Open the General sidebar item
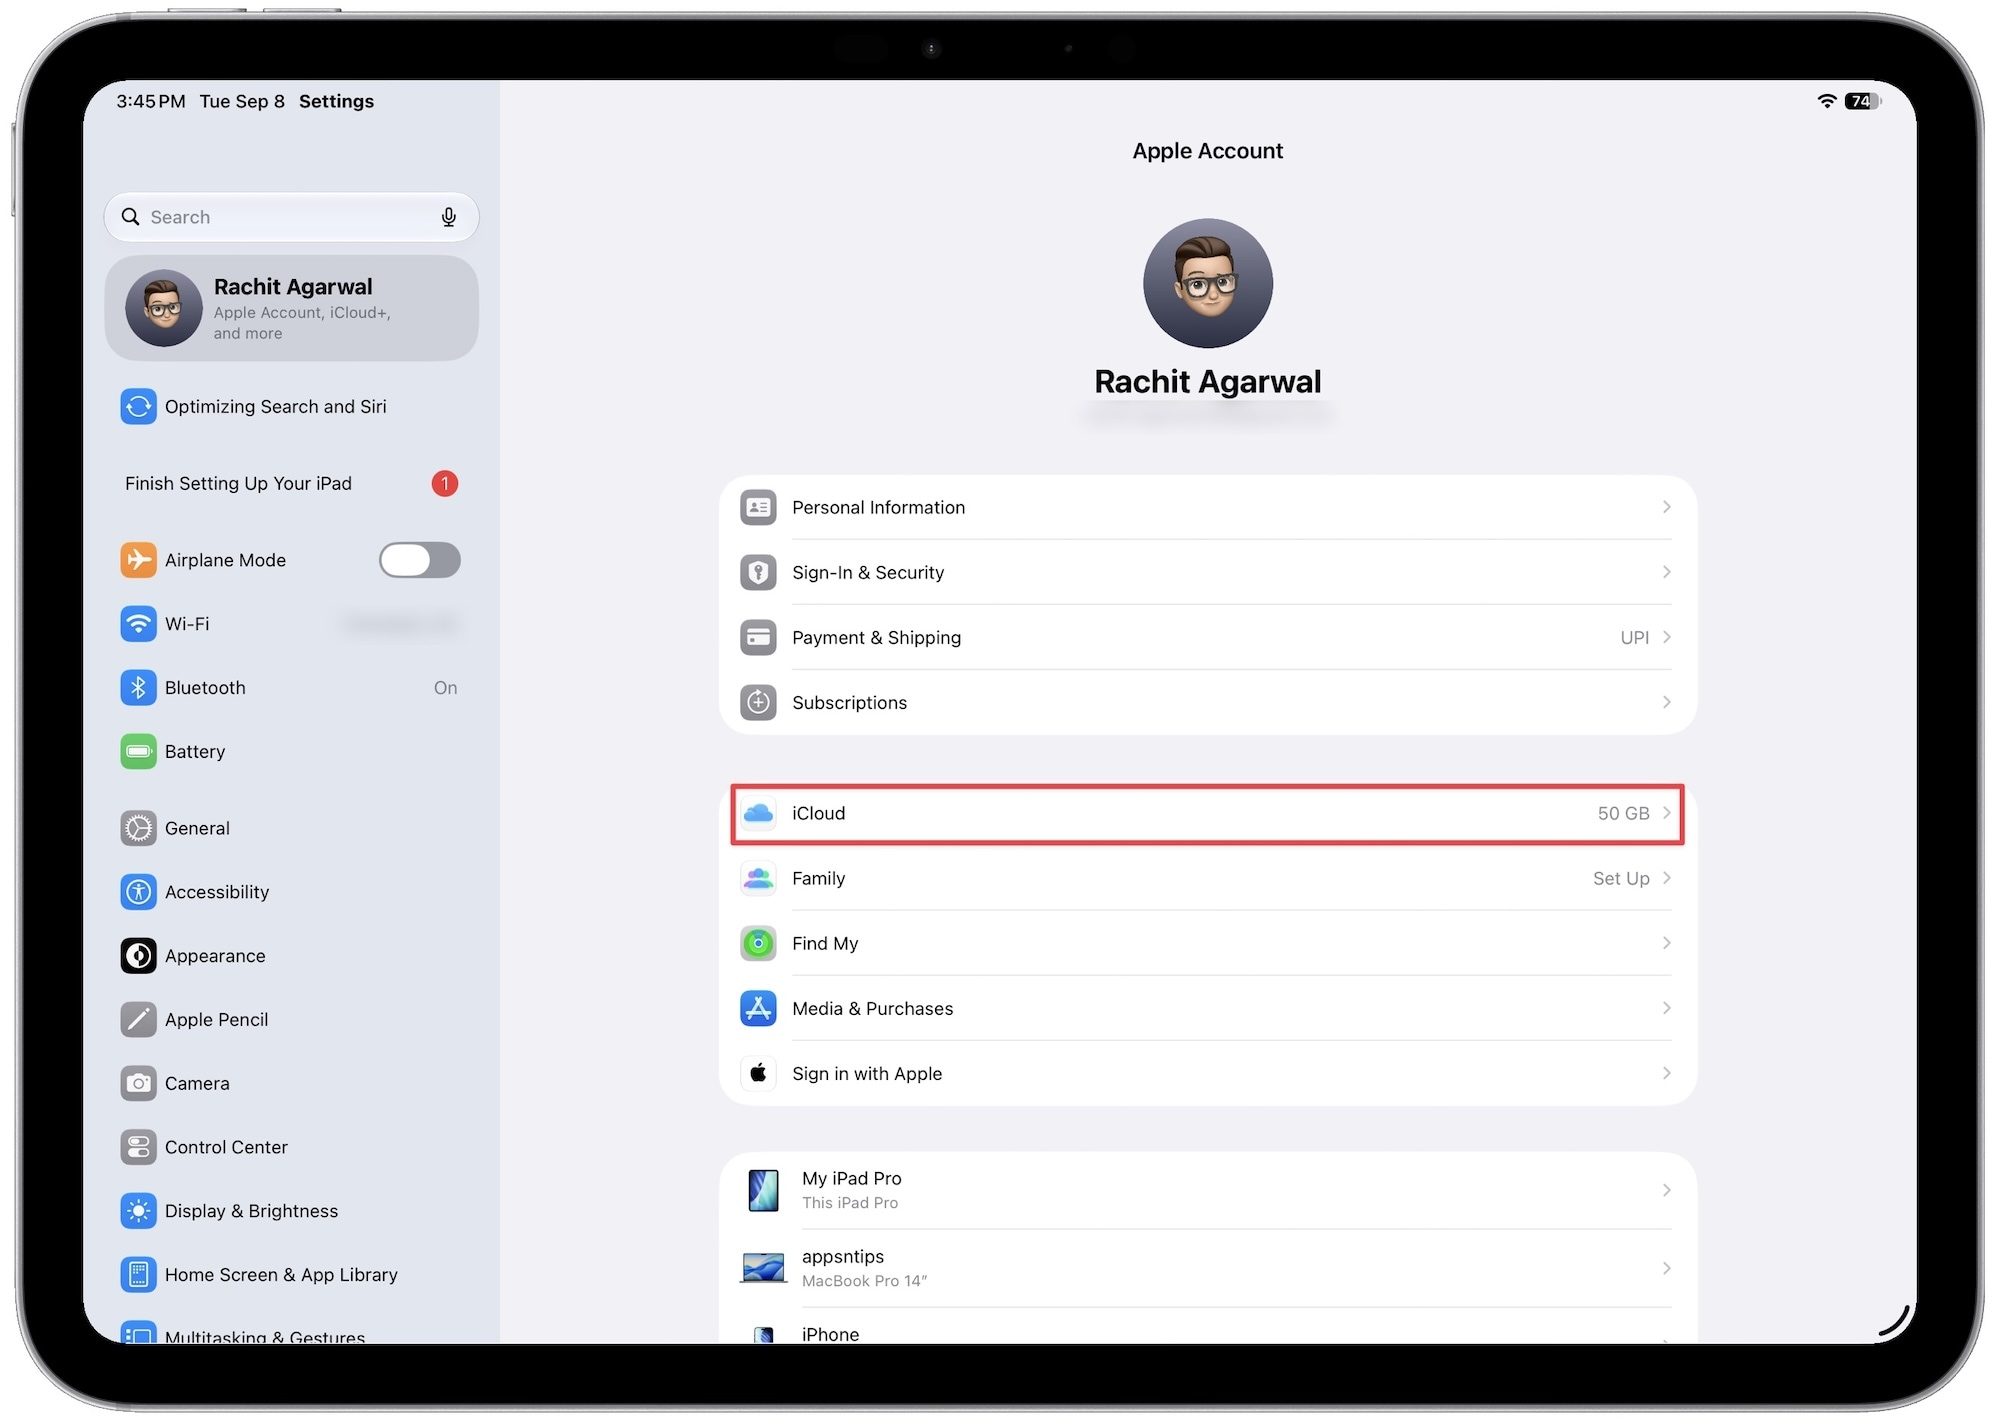This screenshot has width=2000, height=1424. coord(291,828)
